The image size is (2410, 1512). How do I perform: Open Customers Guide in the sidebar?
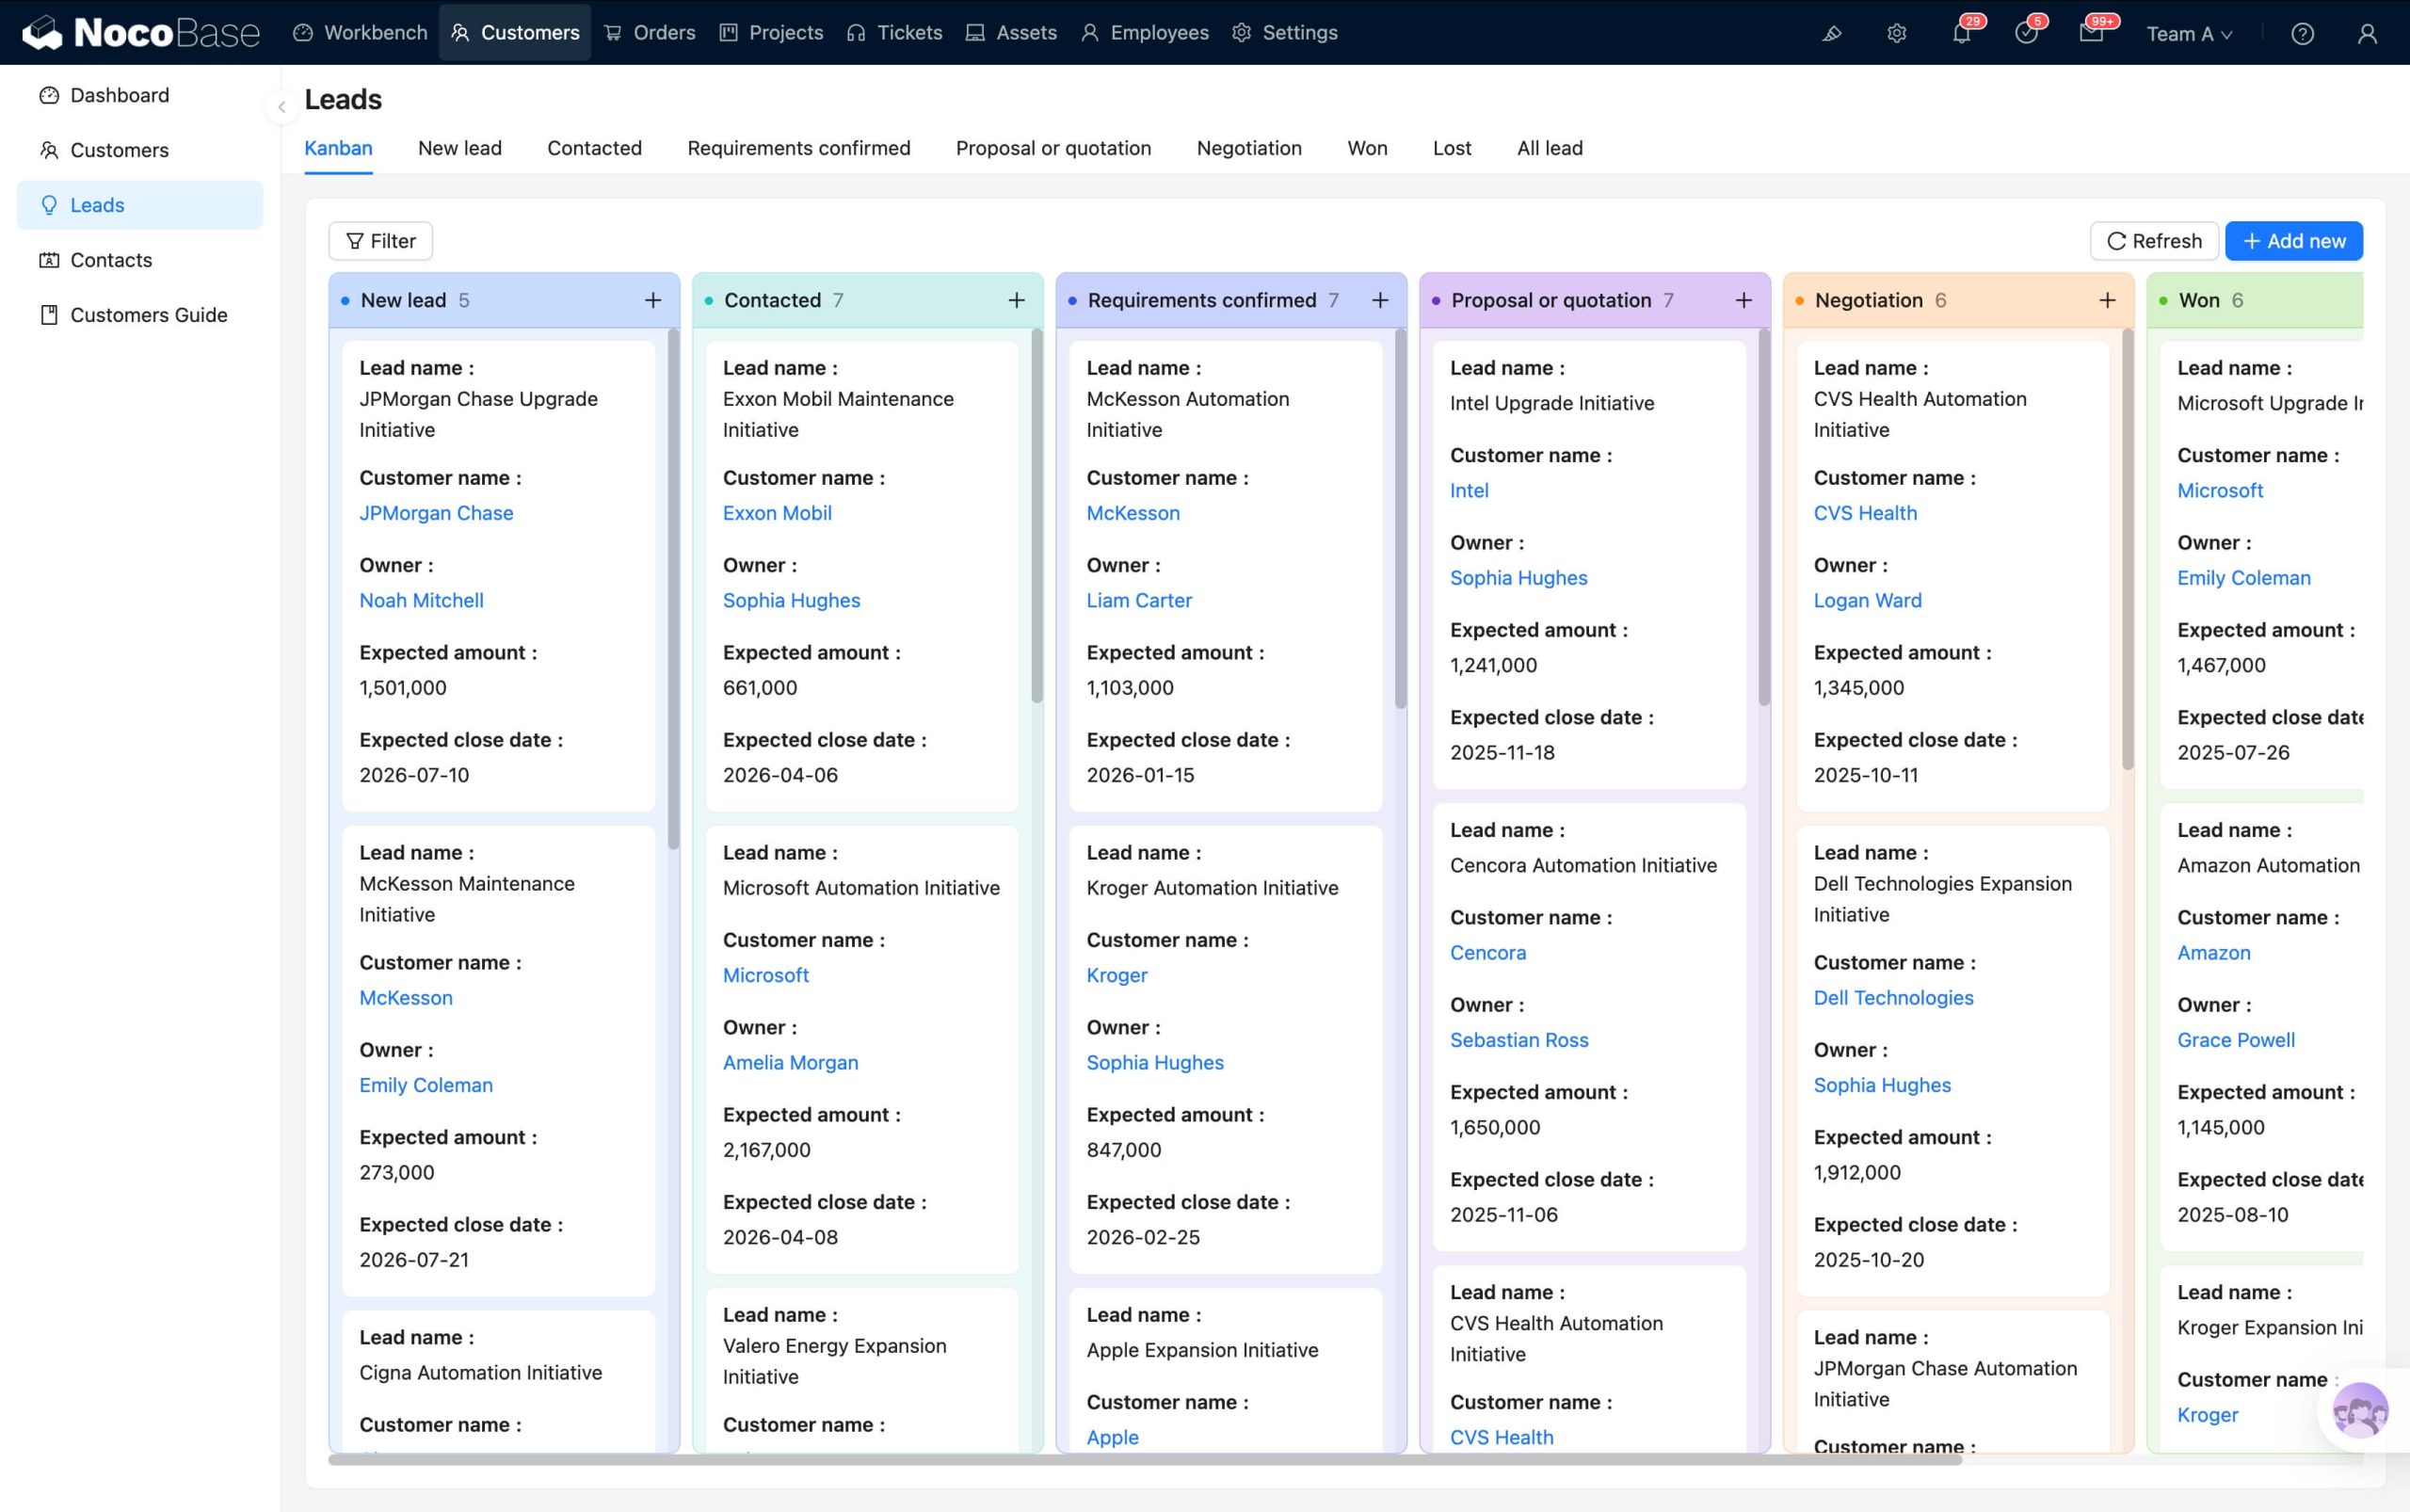click(140, 315)
